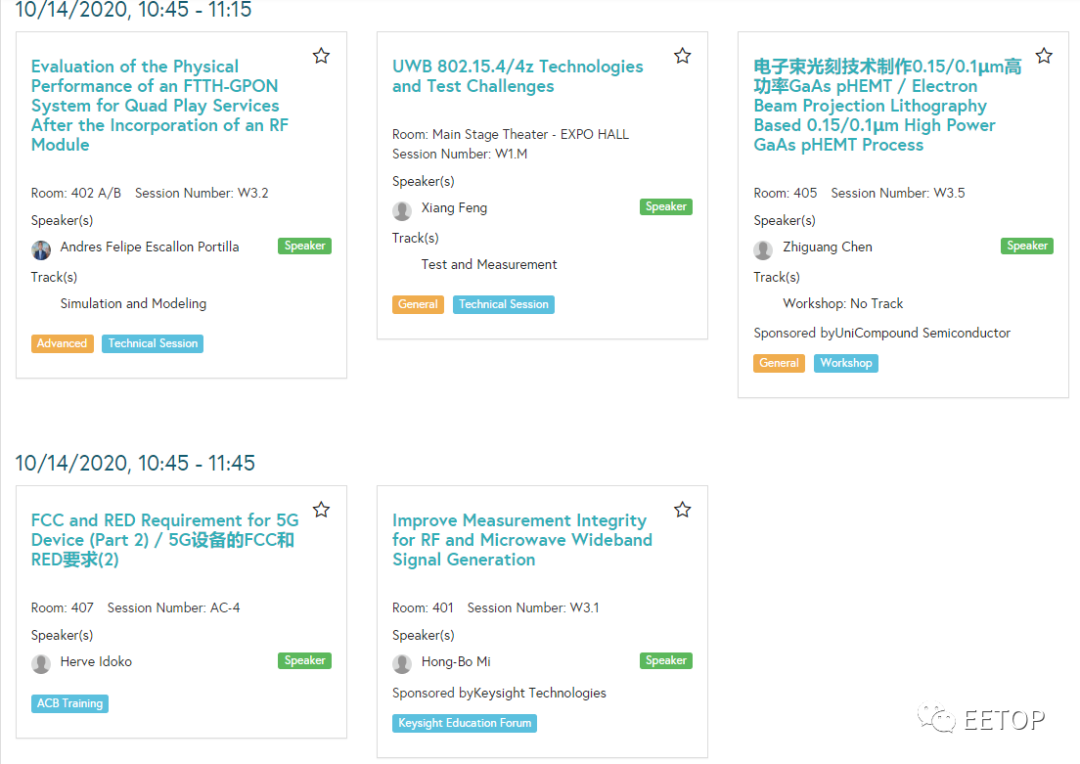The width and height of the screenshot is (1080, 764).
Task: Star the FCC and RED Requirement session
Action: tap(321, 510)
